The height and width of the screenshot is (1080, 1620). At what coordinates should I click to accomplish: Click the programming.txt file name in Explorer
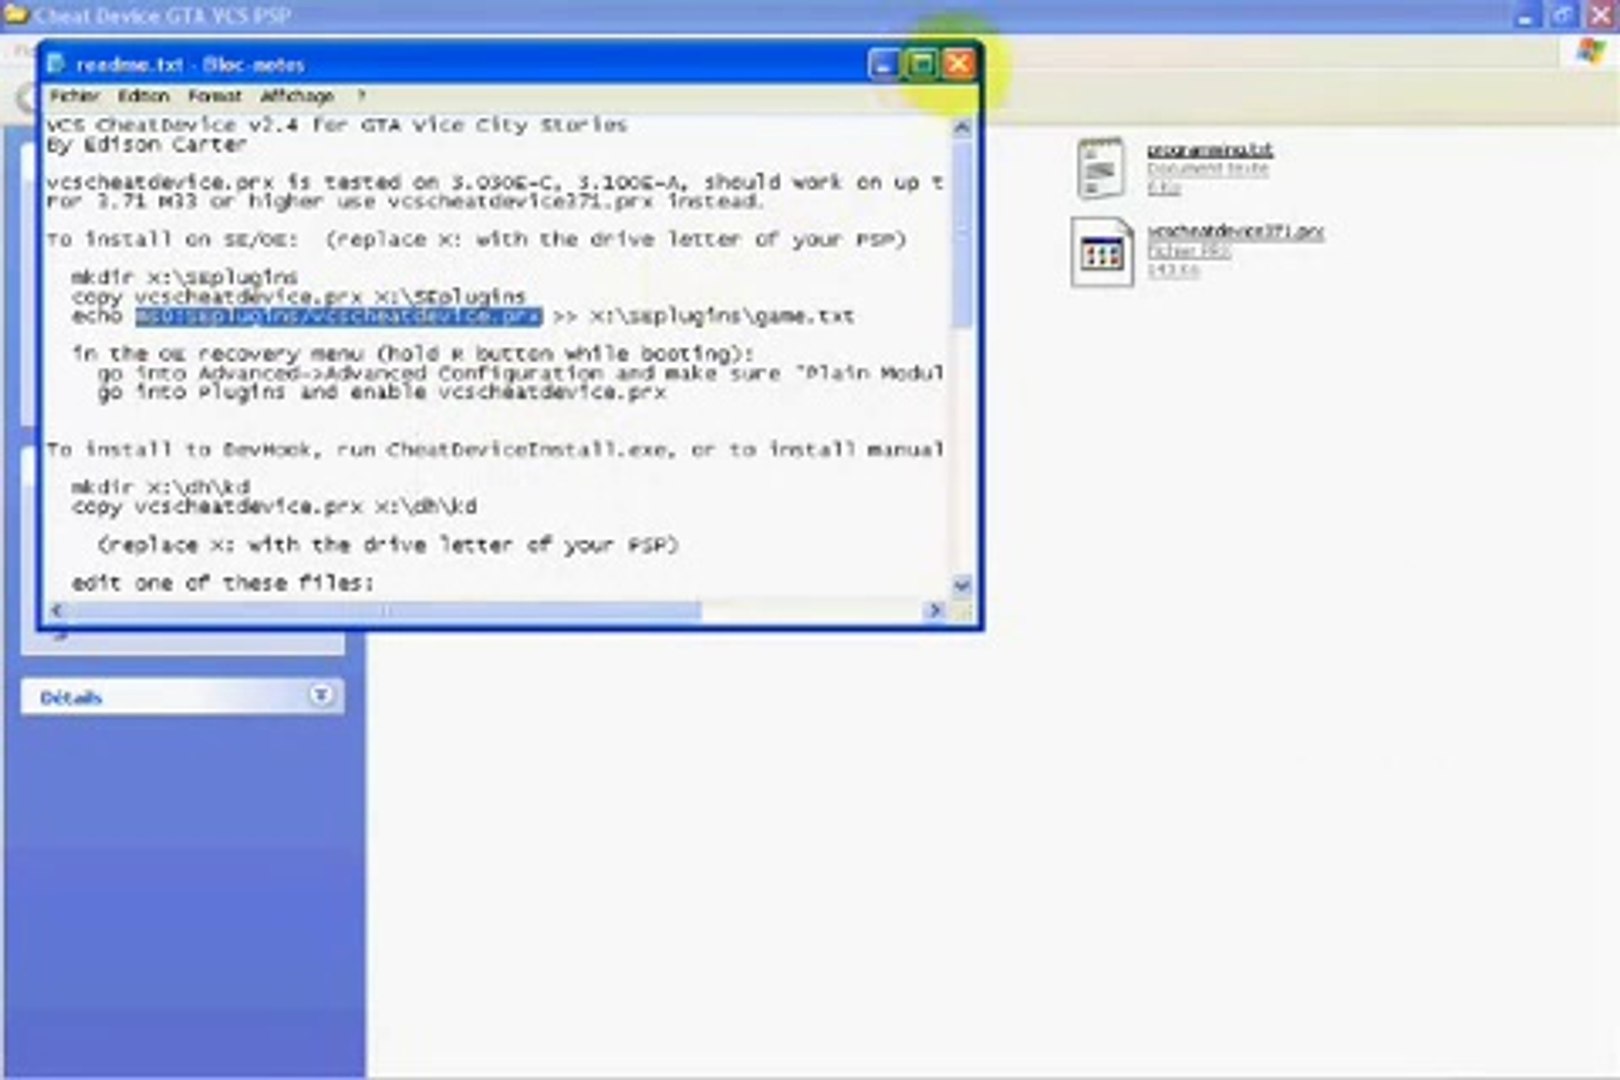pos(1209,150)
